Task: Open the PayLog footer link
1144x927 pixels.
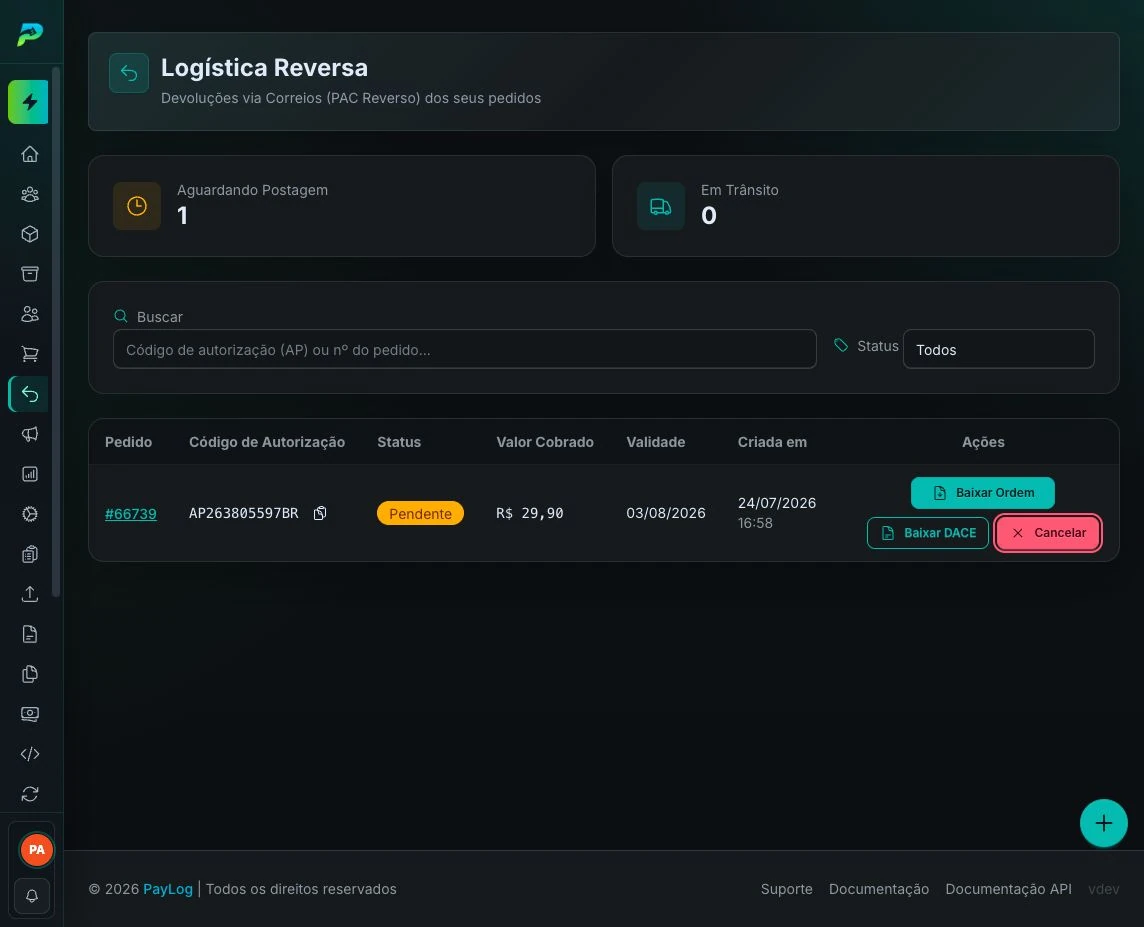Action: point(168,889)
